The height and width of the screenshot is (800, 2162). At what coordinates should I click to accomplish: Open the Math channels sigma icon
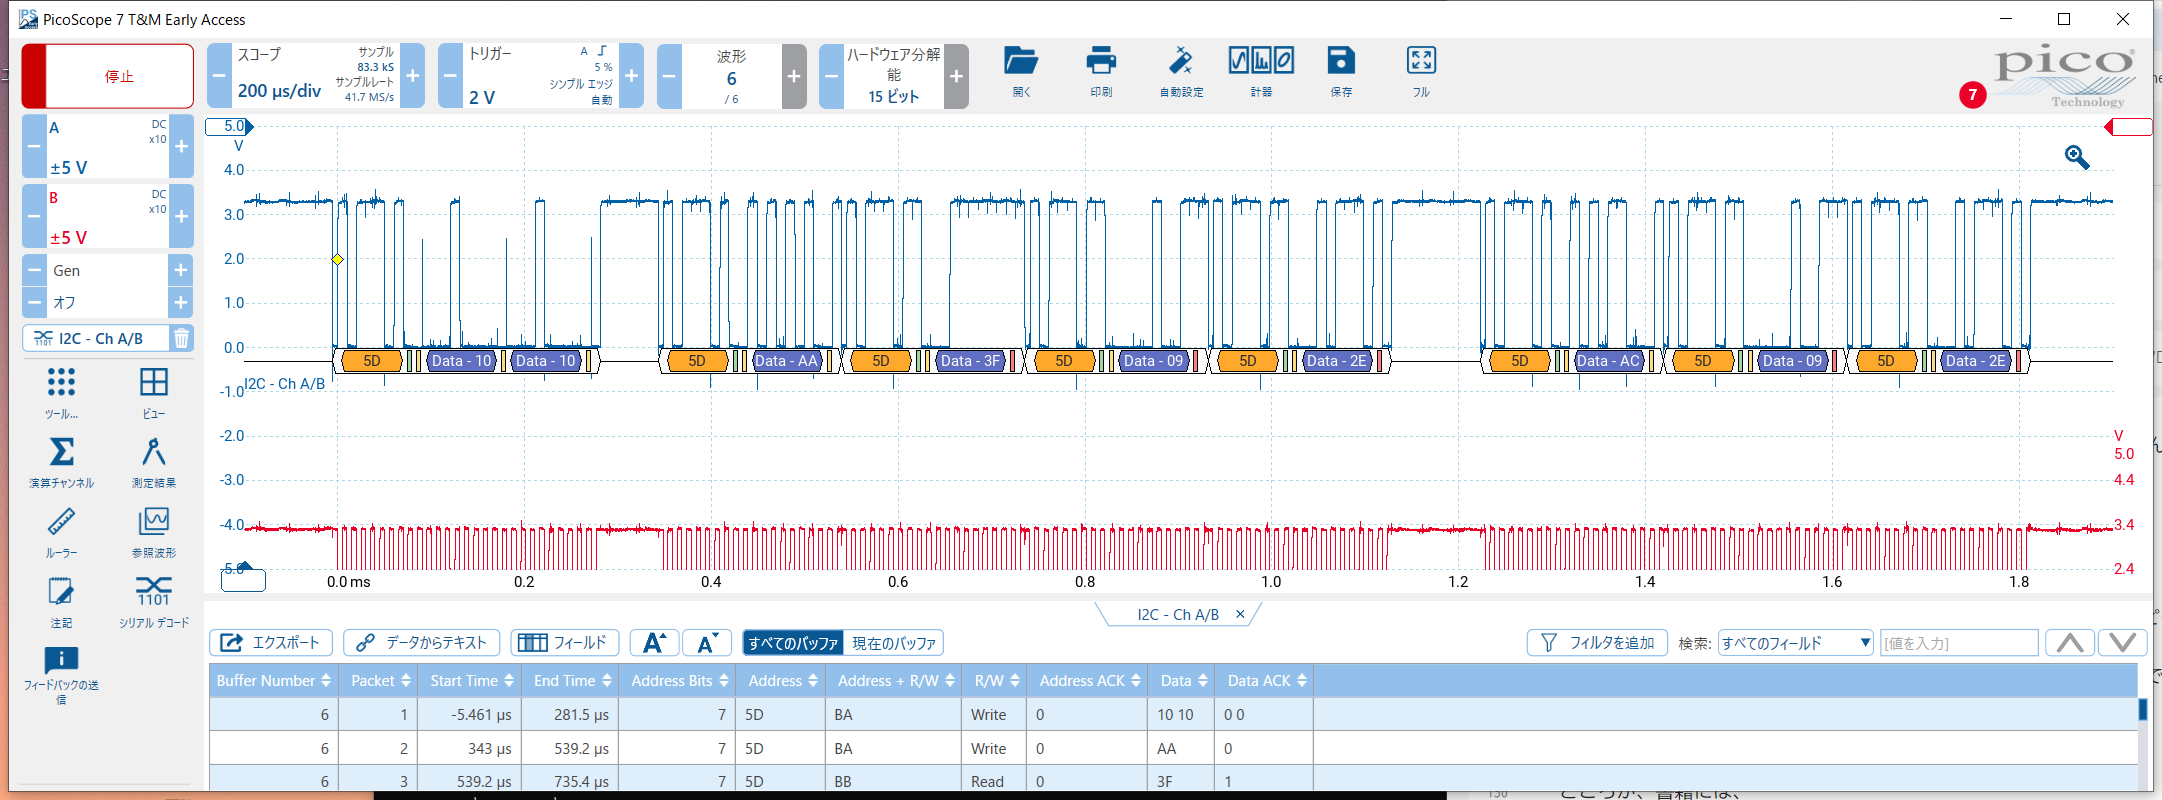(x=61, y=452)
